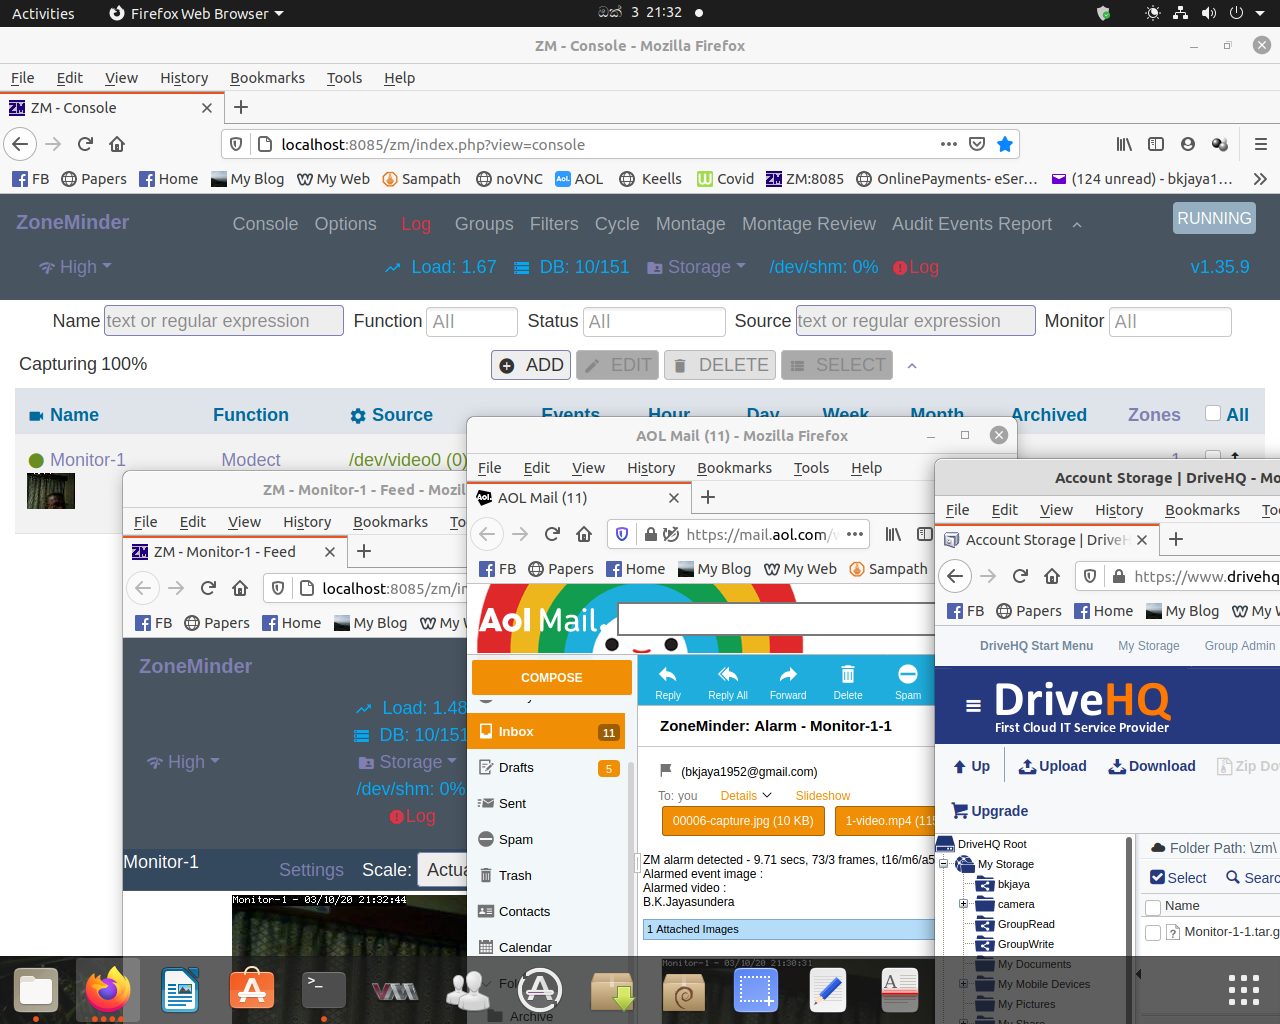
Task: Open the View menu in Monitor-1 Feed window
Action: 244,522
